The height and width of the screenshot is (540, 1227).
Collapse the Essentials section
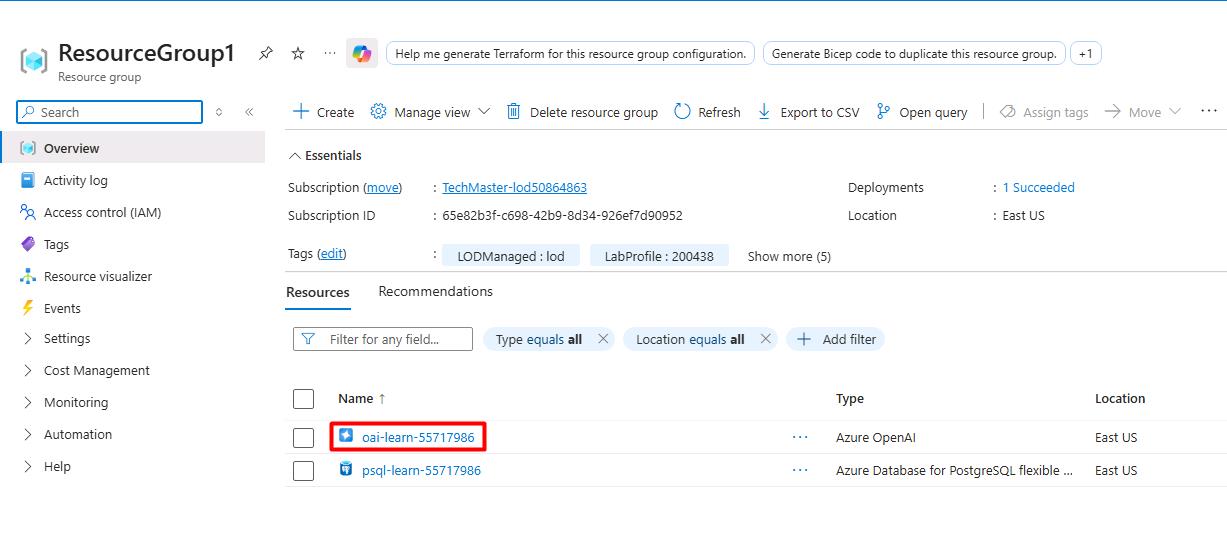[x=294, y=156]
